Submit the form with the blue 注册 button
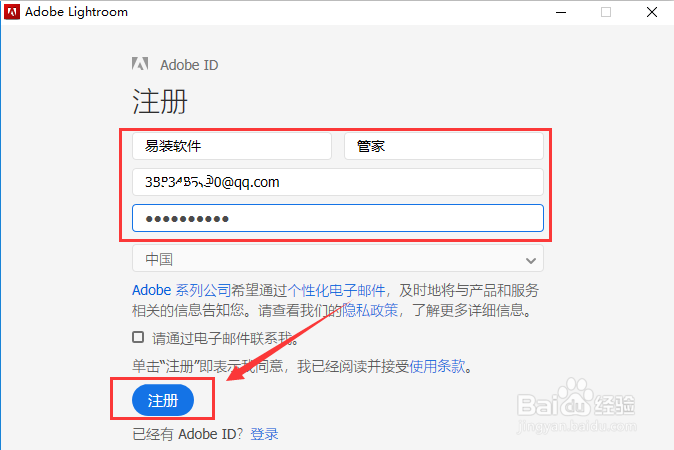This screenshot has width=674, height=450. pos(163,400)
